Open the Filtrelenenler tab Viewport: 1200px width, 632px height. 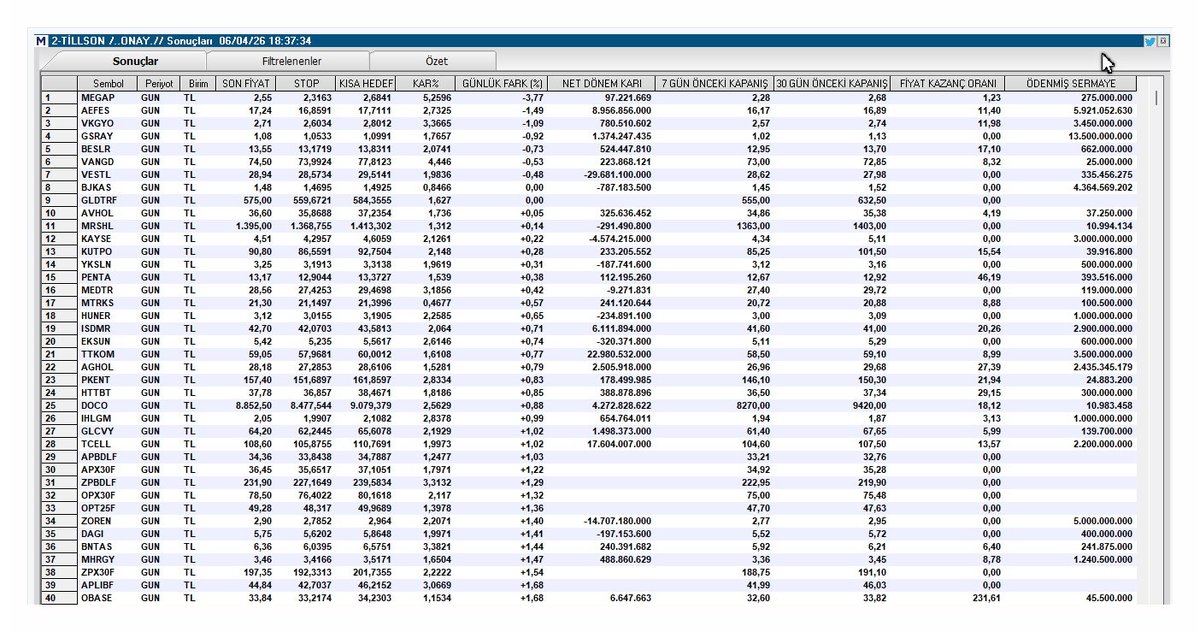coord(290,61)
